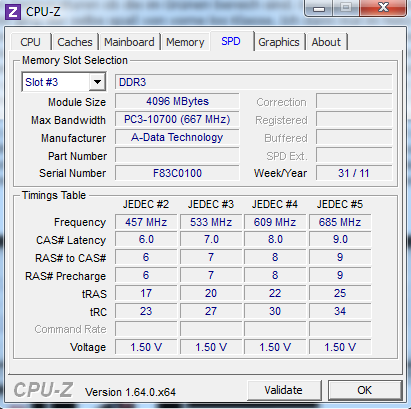The image size is (411, 409).
Task: Click the JEDEC #5 voltage 1.50 V cell
Action: (x=340, y=347)
